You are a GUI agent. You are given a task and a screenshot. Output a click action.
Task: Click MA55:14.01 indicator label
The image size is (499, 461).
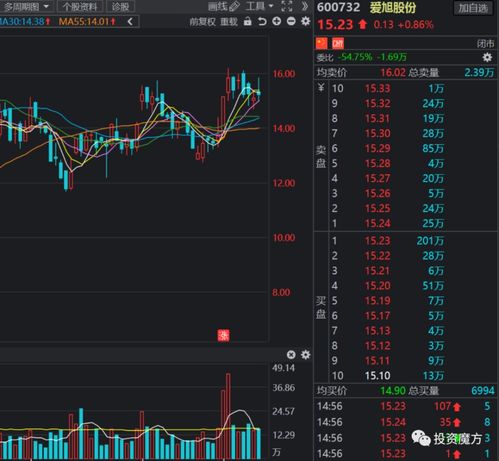click(x=87, y=22)
